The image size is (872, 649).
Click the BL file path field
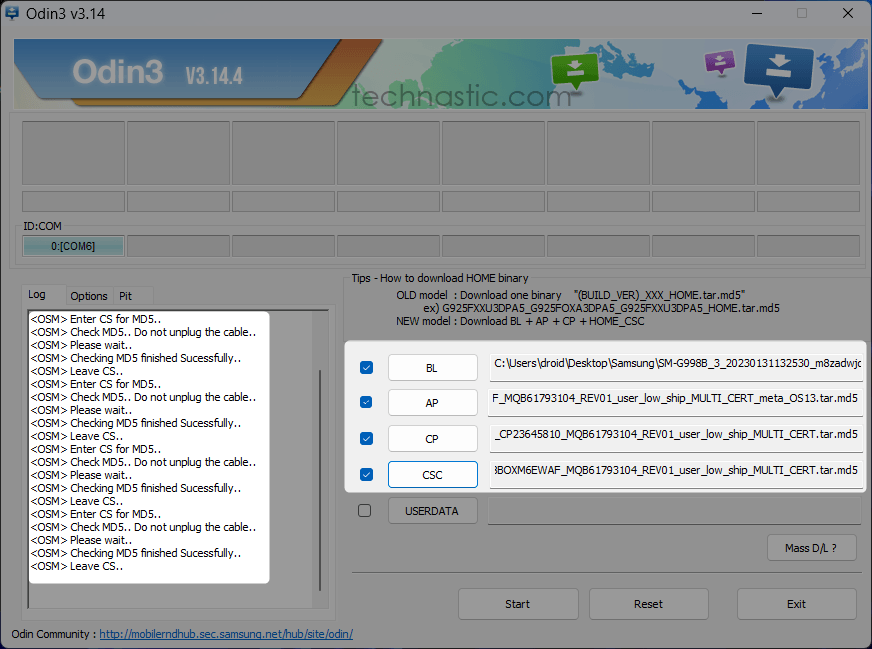tap(676, 367)
